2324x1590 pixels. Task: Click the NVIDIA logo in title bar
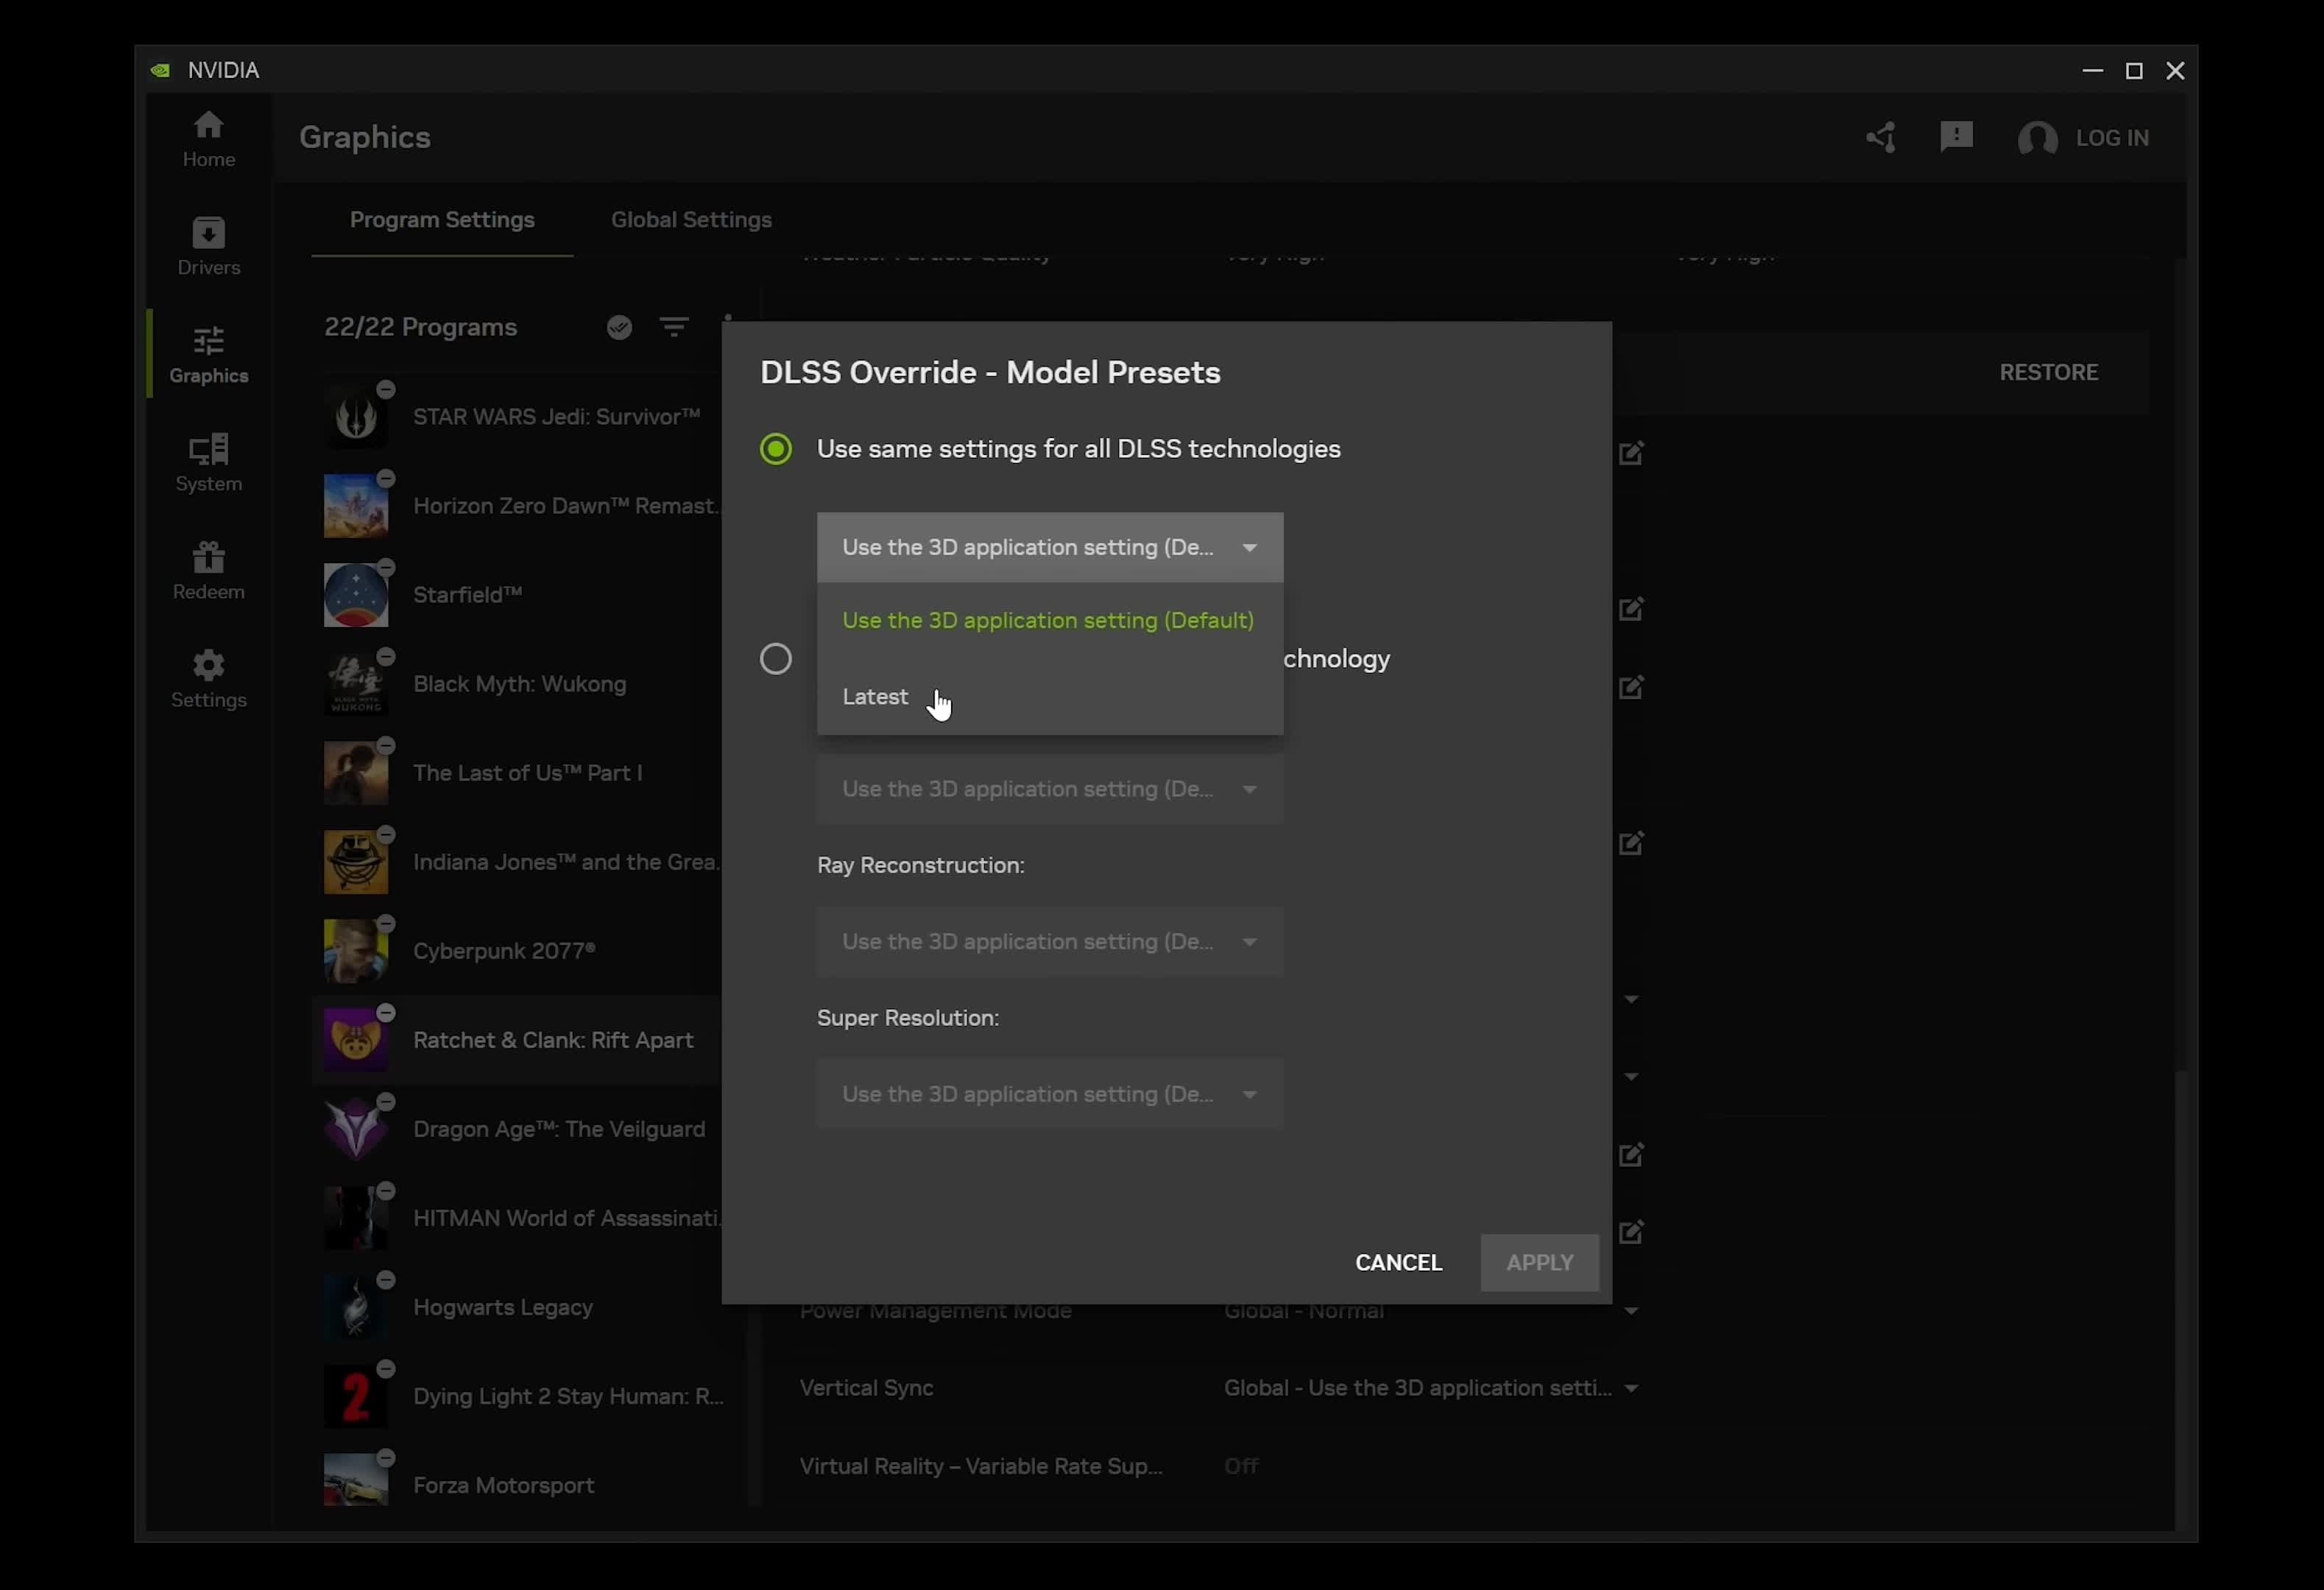(x=160, y=70)
